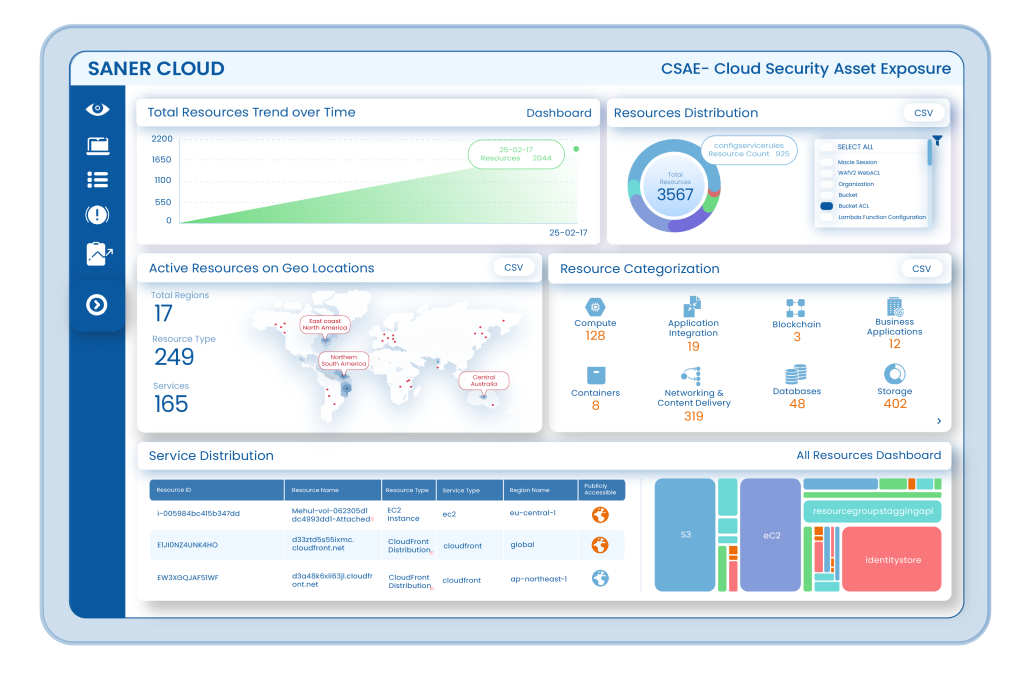This screenshot has width=1024, height=683.
Task: Click the d33ztd5s55ixmc.cloudfront.net resource name
Action: pos(323,544)
